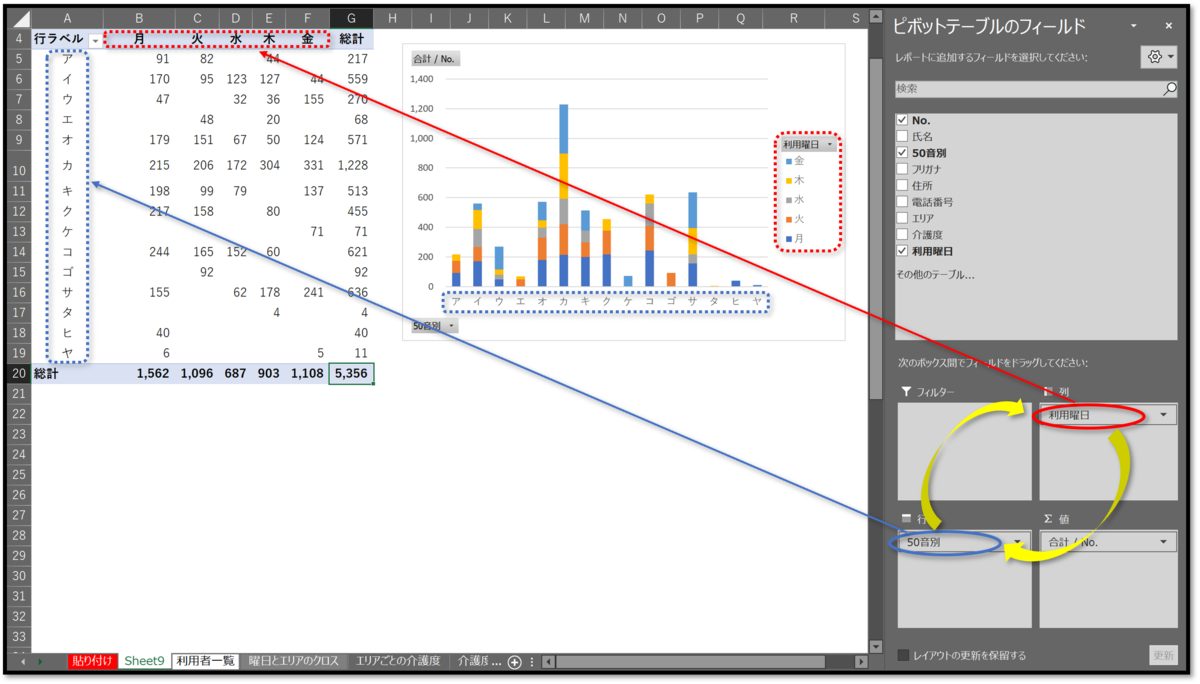
Task: Click the 木 legend swatch entry
Action: point(796,180)
